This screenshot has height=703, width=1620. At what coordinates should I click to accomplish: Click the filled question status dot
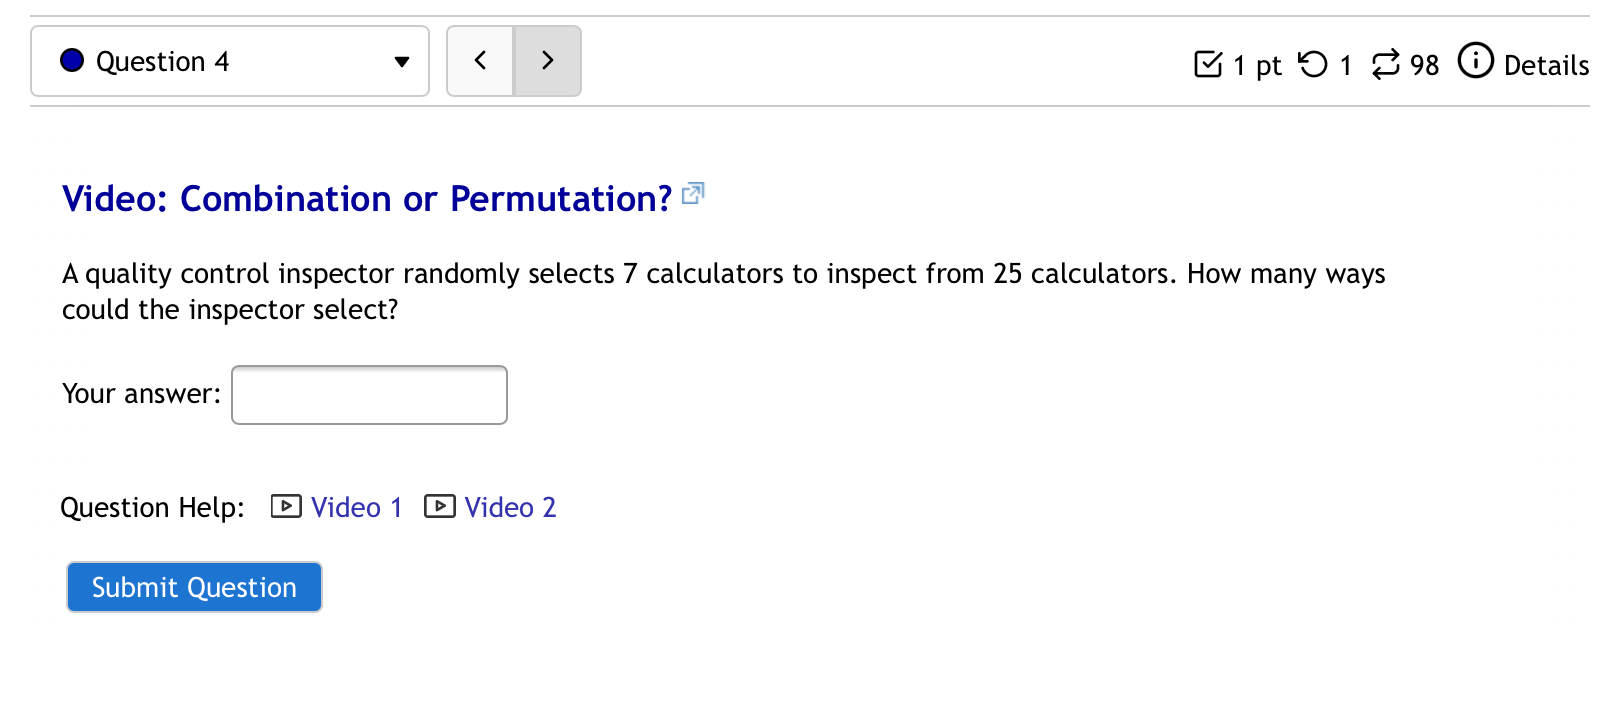(x=71, y=60)
